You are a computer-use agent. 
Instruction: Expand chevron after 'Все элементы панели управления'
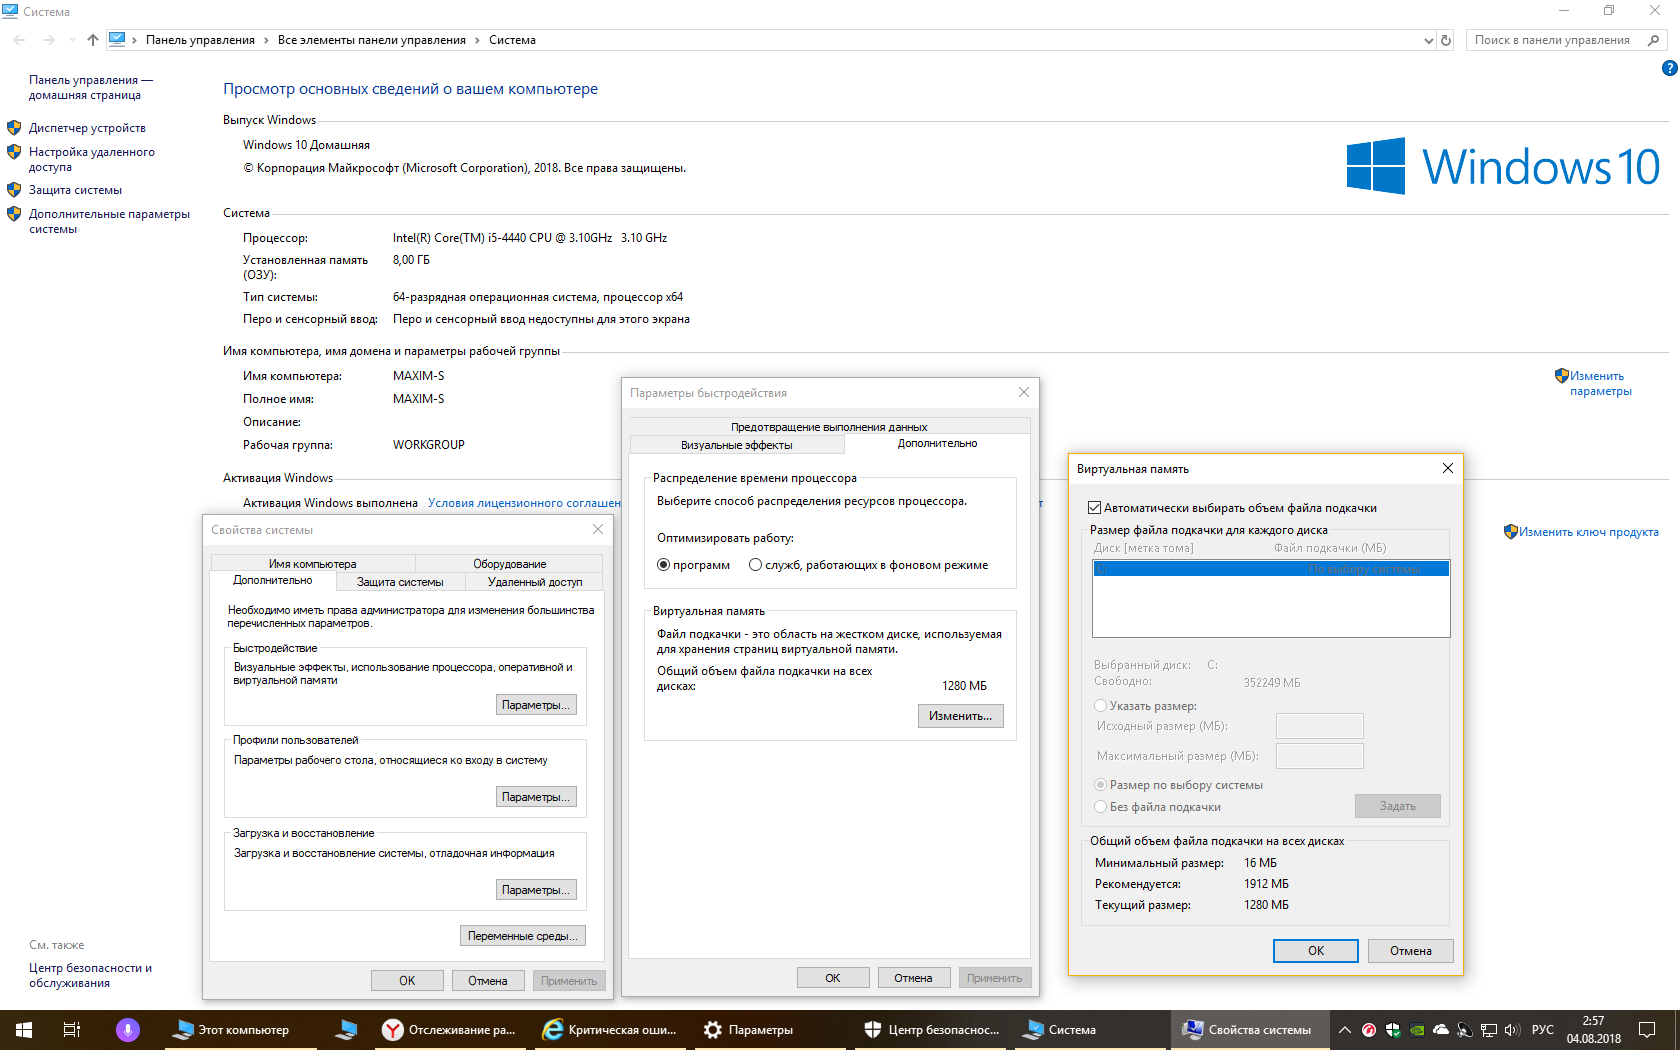(x=477, y=40)
